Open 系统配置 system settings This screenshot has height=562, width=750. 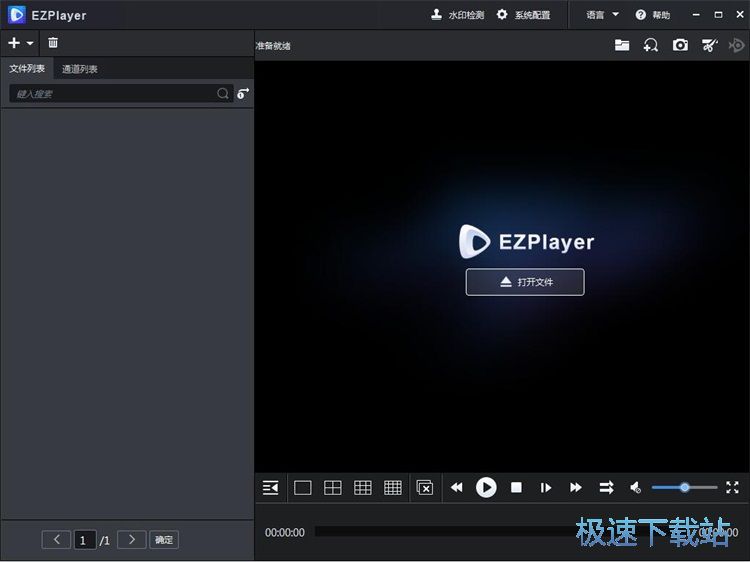click(x=523, y=15)
